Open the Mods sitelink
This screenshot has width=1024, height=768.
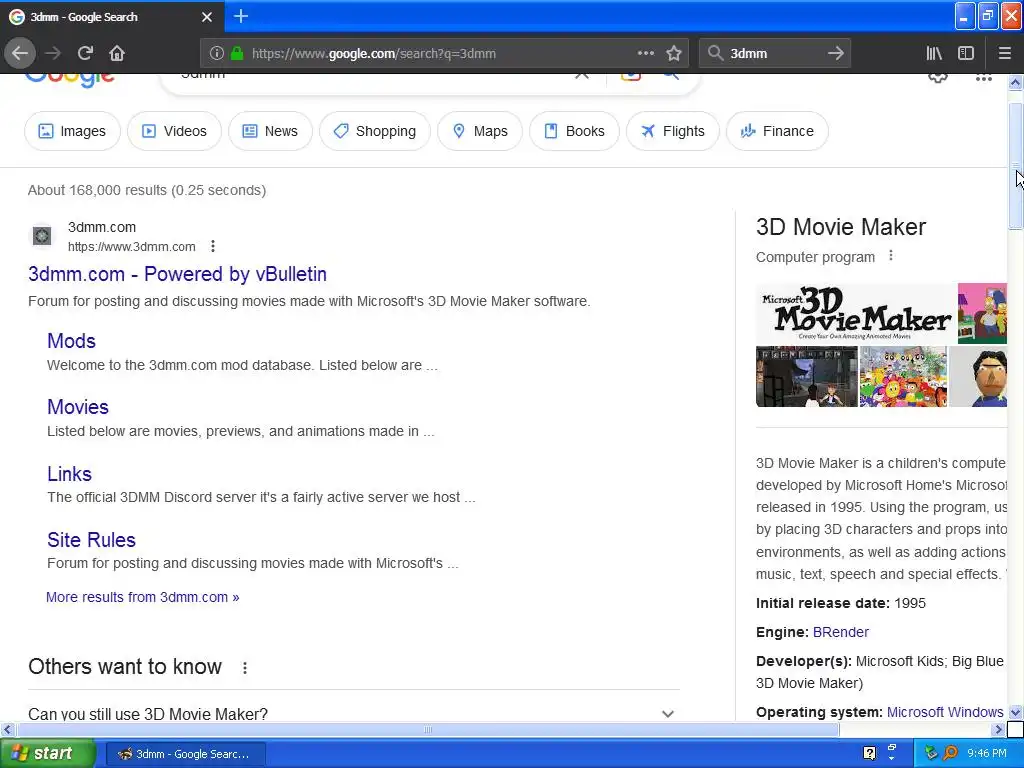click(71, 341)
